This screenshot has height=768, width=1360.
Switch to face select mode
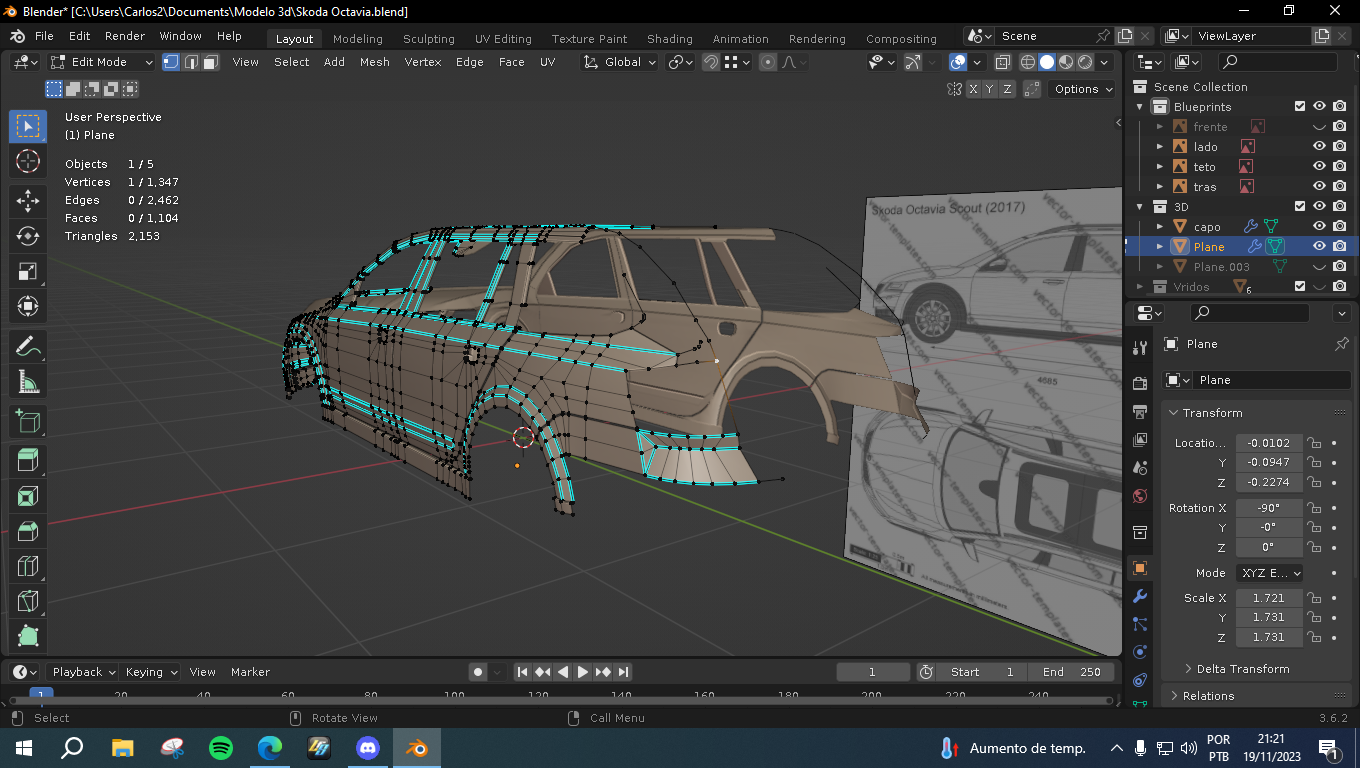[211, 62]
